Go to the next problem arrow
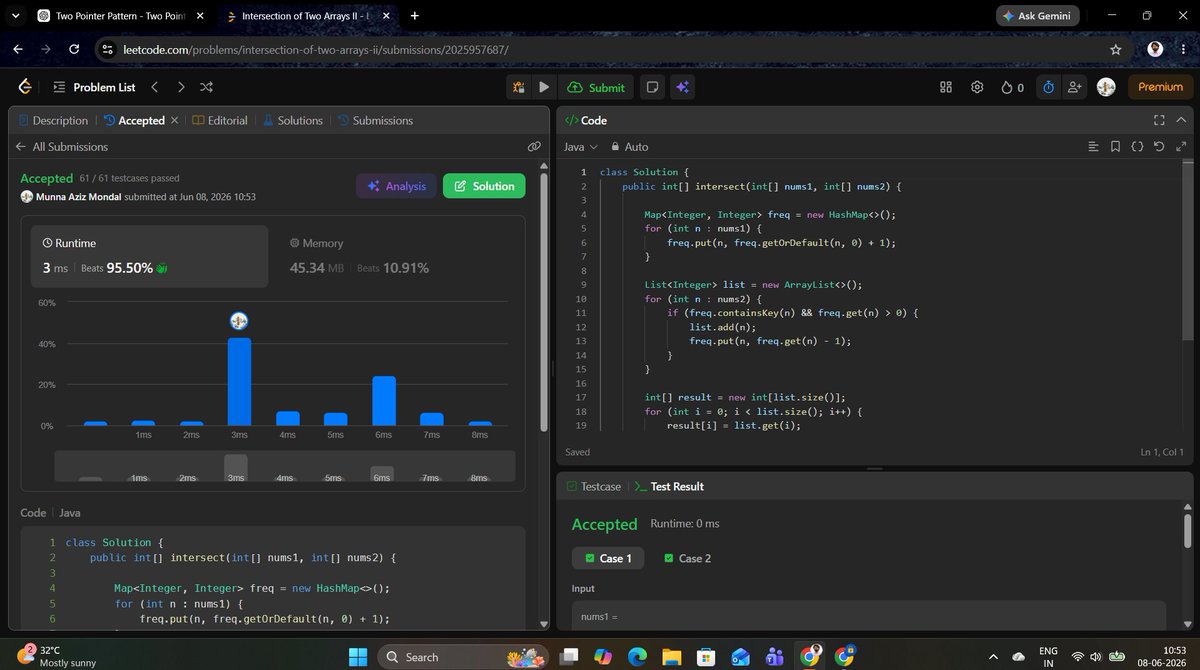Image resolution: width=1200 pixels, height=670 pixels. (x=181, y=87)
